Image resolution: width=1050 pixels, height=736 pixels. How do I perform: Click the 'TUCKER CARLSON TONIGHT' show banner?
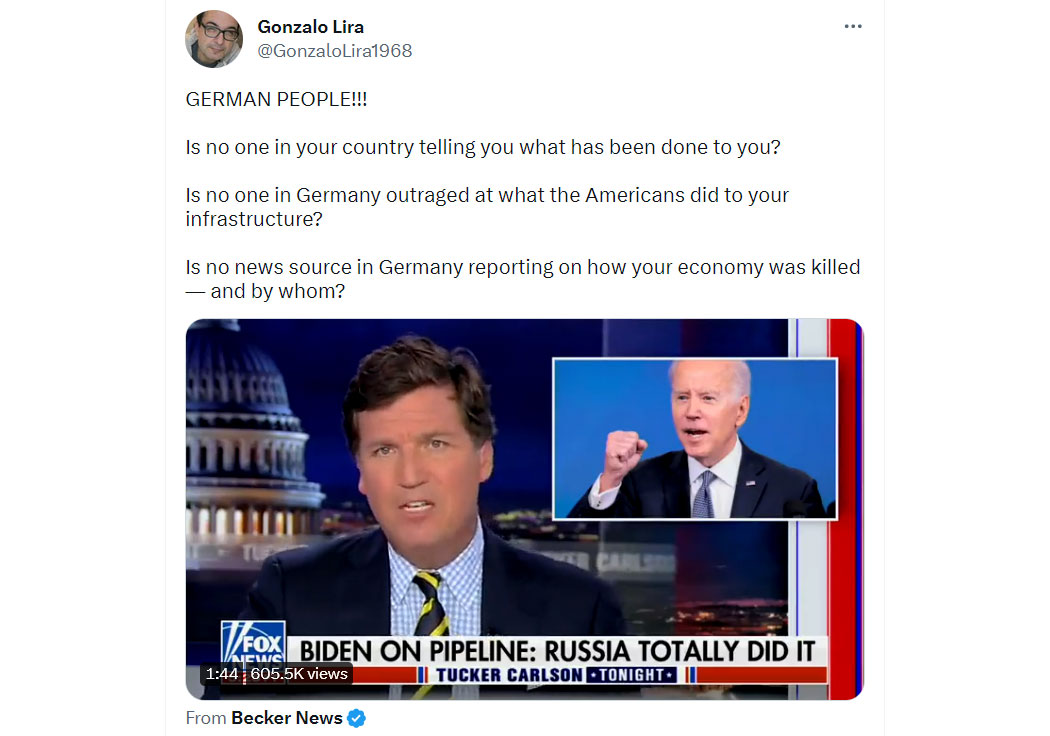pyautogui.click(x=556, y=675)
